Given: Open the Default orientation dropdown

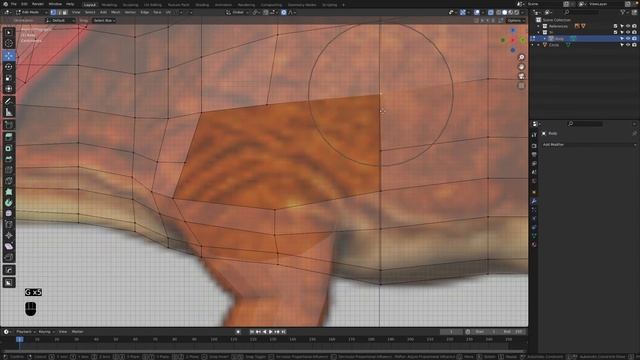Looking at the screenshot, I should coord(60,20).
